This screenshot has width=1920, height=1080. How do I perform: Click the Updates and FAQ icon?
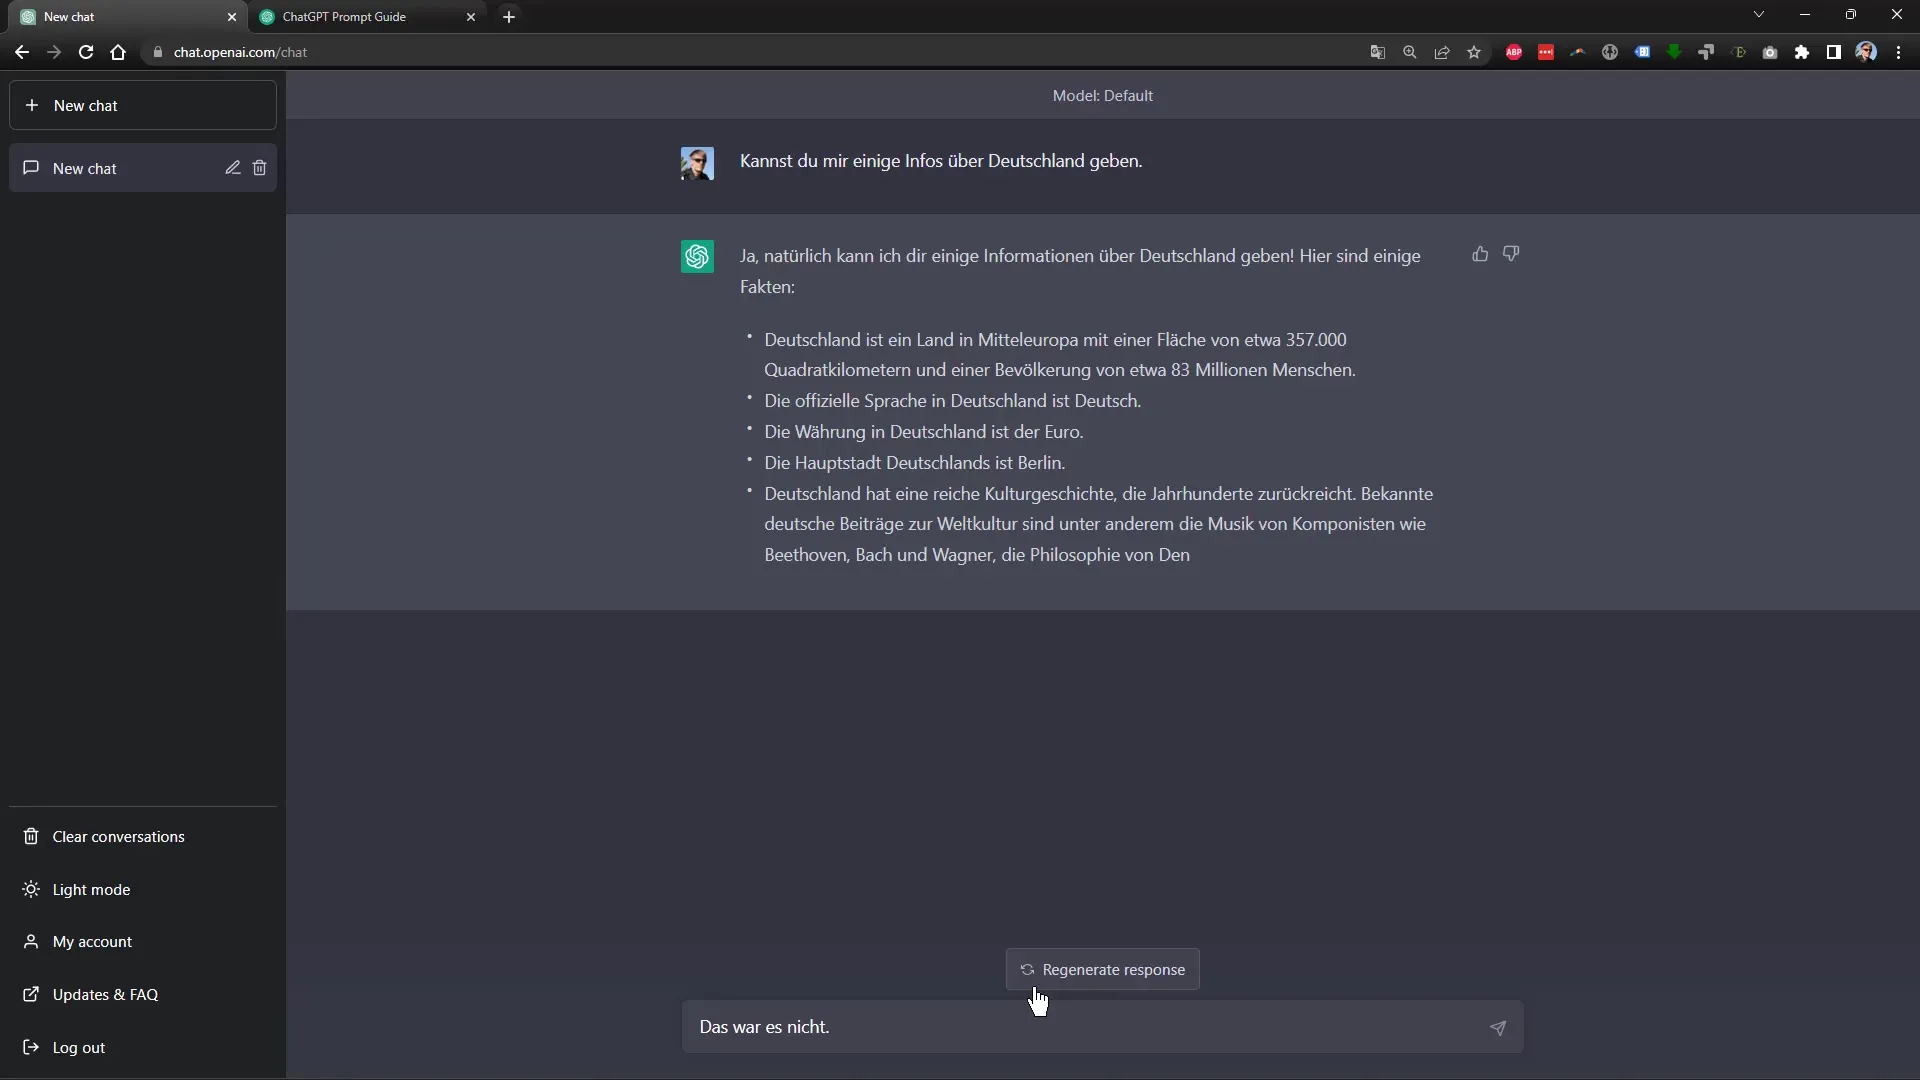point(32,993)
